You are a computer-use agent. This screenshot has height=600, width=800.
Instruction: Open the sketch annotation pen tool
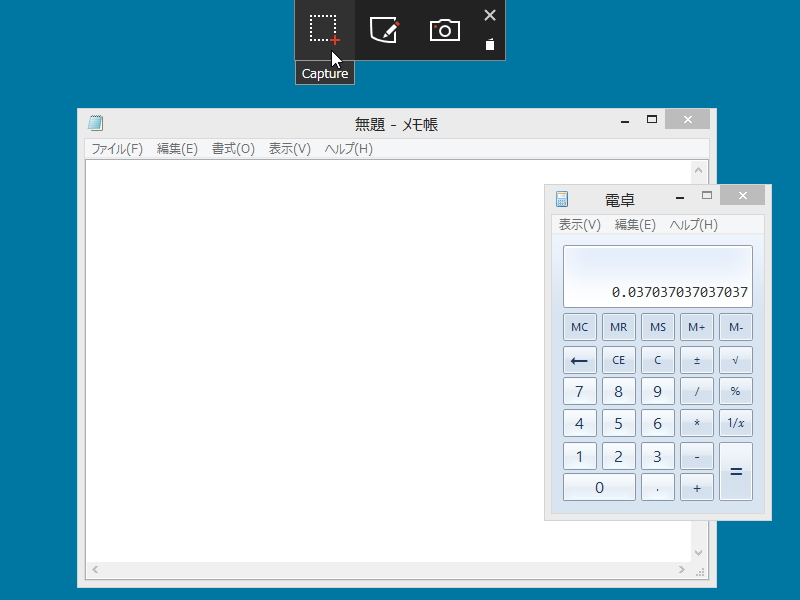[x=384, y=30]
